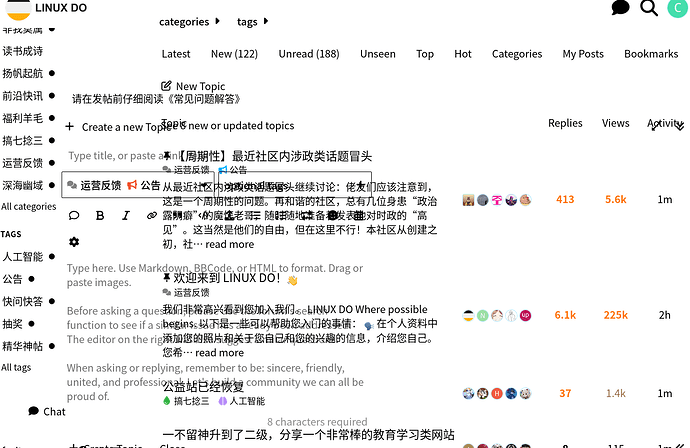The height and width of the screenshot is (448, 690).
Task: Click the red H avatar in 公益站已经恢复 row
Action: [x=497, y=393]
